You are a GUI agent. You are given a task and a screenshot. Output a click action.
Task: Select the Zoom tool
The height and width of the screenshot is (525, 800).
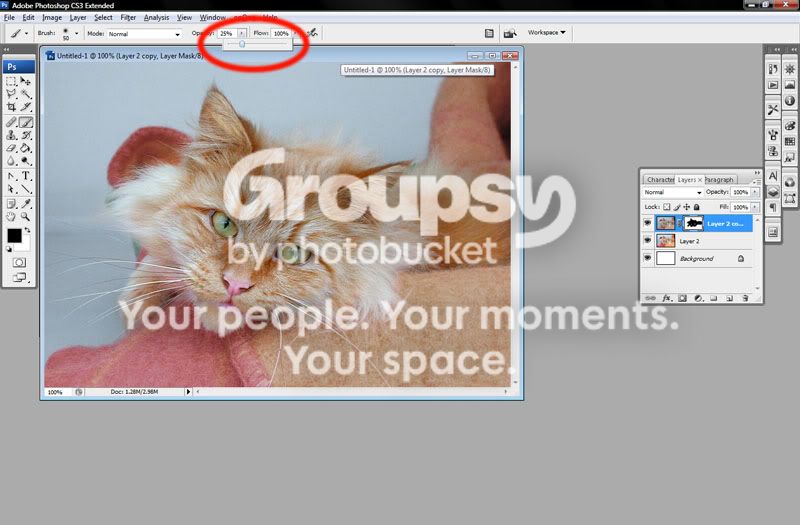[26, 217]
